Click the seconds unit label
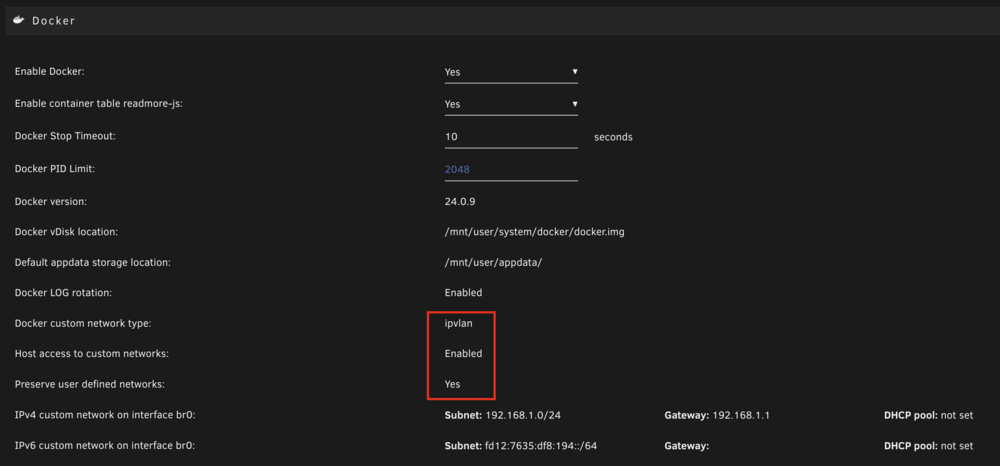The width and height of the screenshot is (1000, 466). point(613,137)
